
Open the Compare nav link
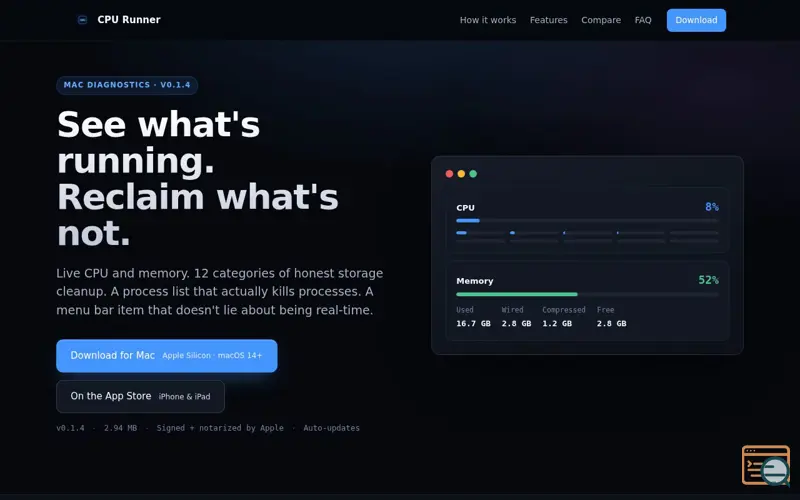coord(601,20)
